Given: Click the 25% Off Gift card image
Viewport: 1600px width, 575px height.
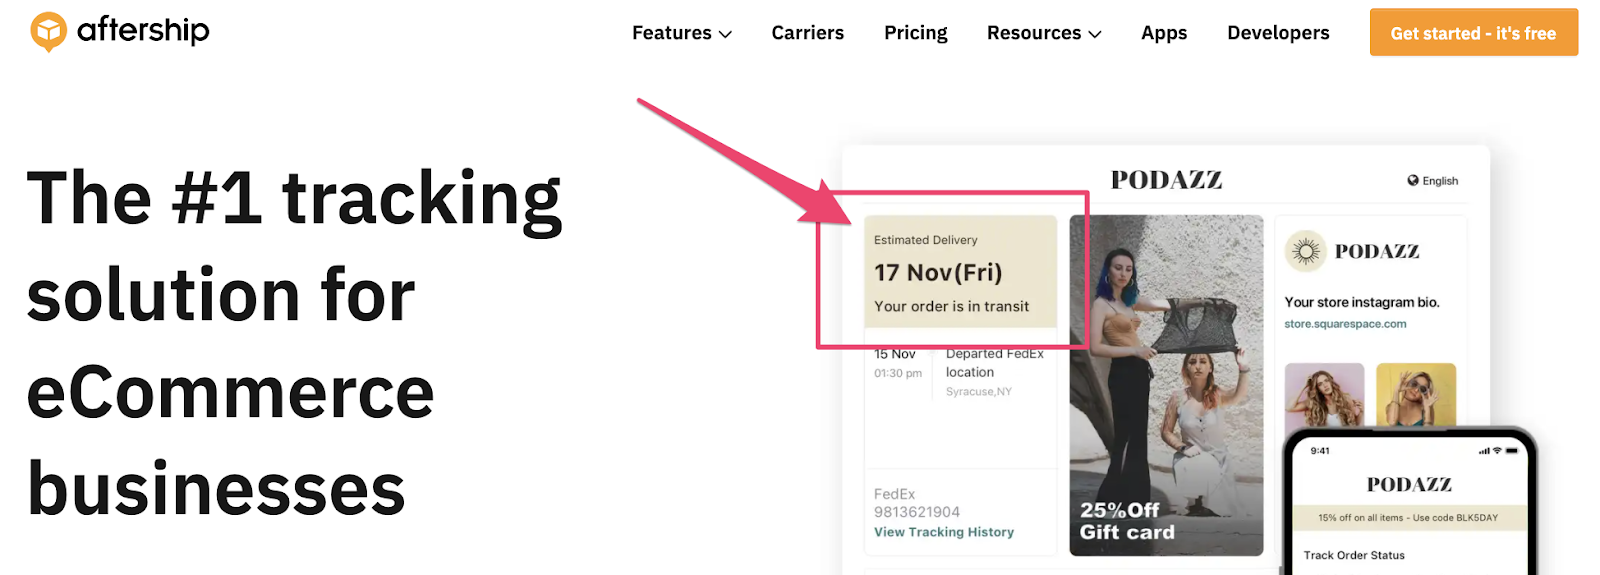Looking at the screenshot, I should (1166, 385).
